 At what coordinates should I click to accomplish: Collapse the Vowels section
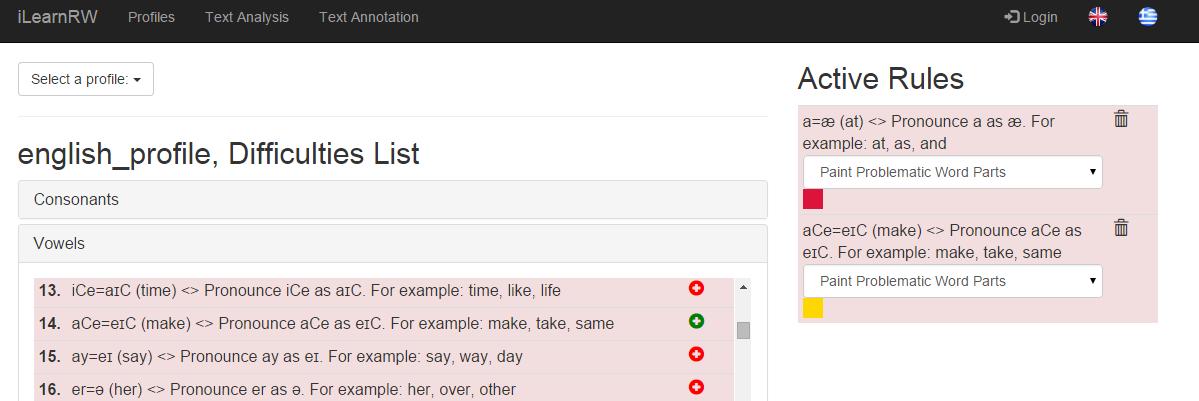coord(392,243)
